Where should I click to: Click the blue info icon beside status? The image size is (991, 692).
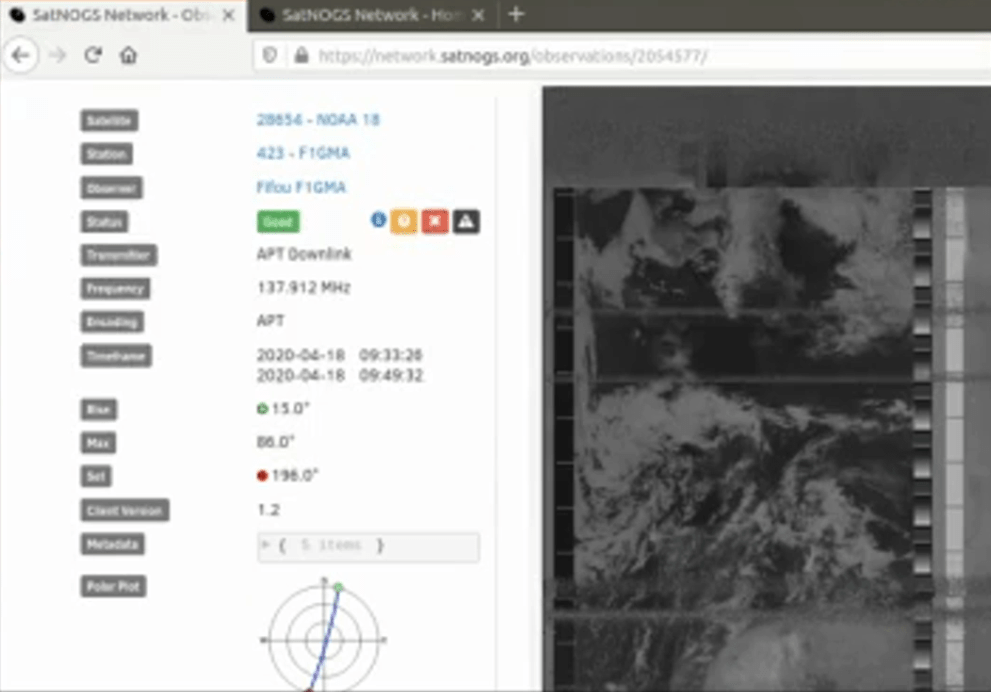378,220
